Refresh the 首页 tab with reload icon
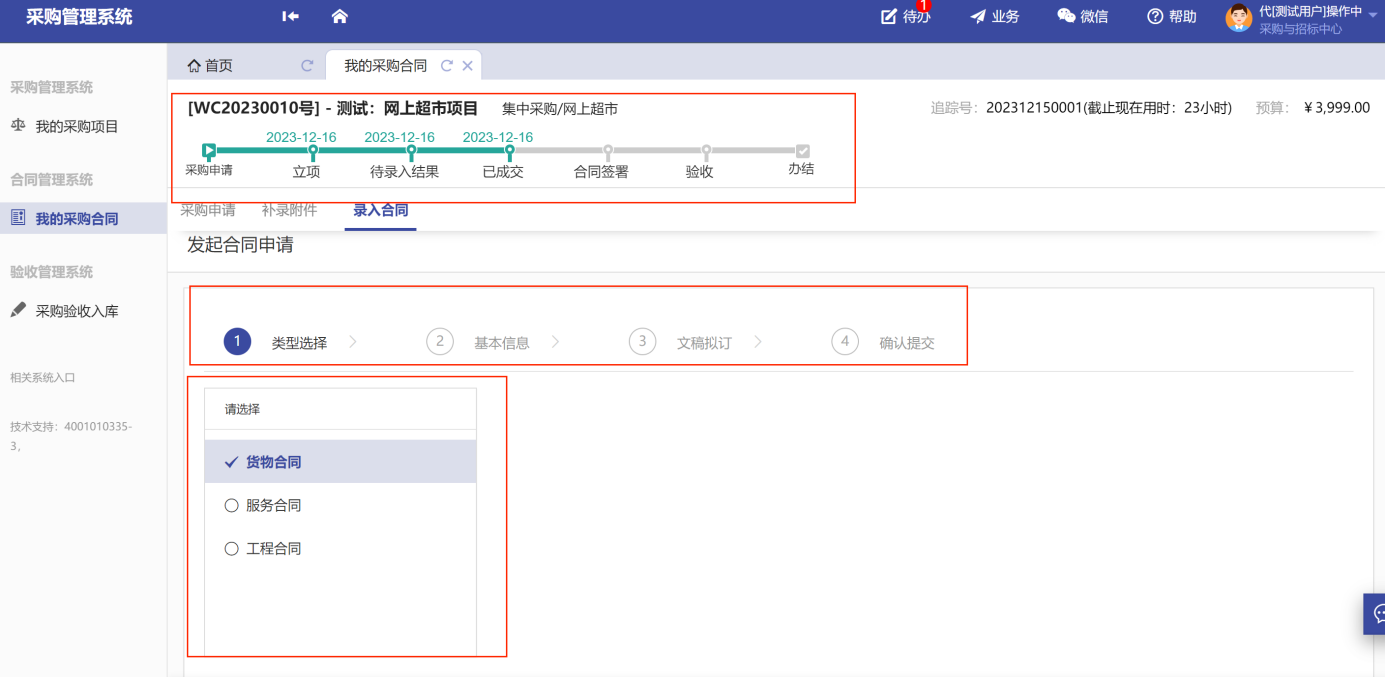The height and width of the screenshot is (677, 1385). (x=307, y=66)
